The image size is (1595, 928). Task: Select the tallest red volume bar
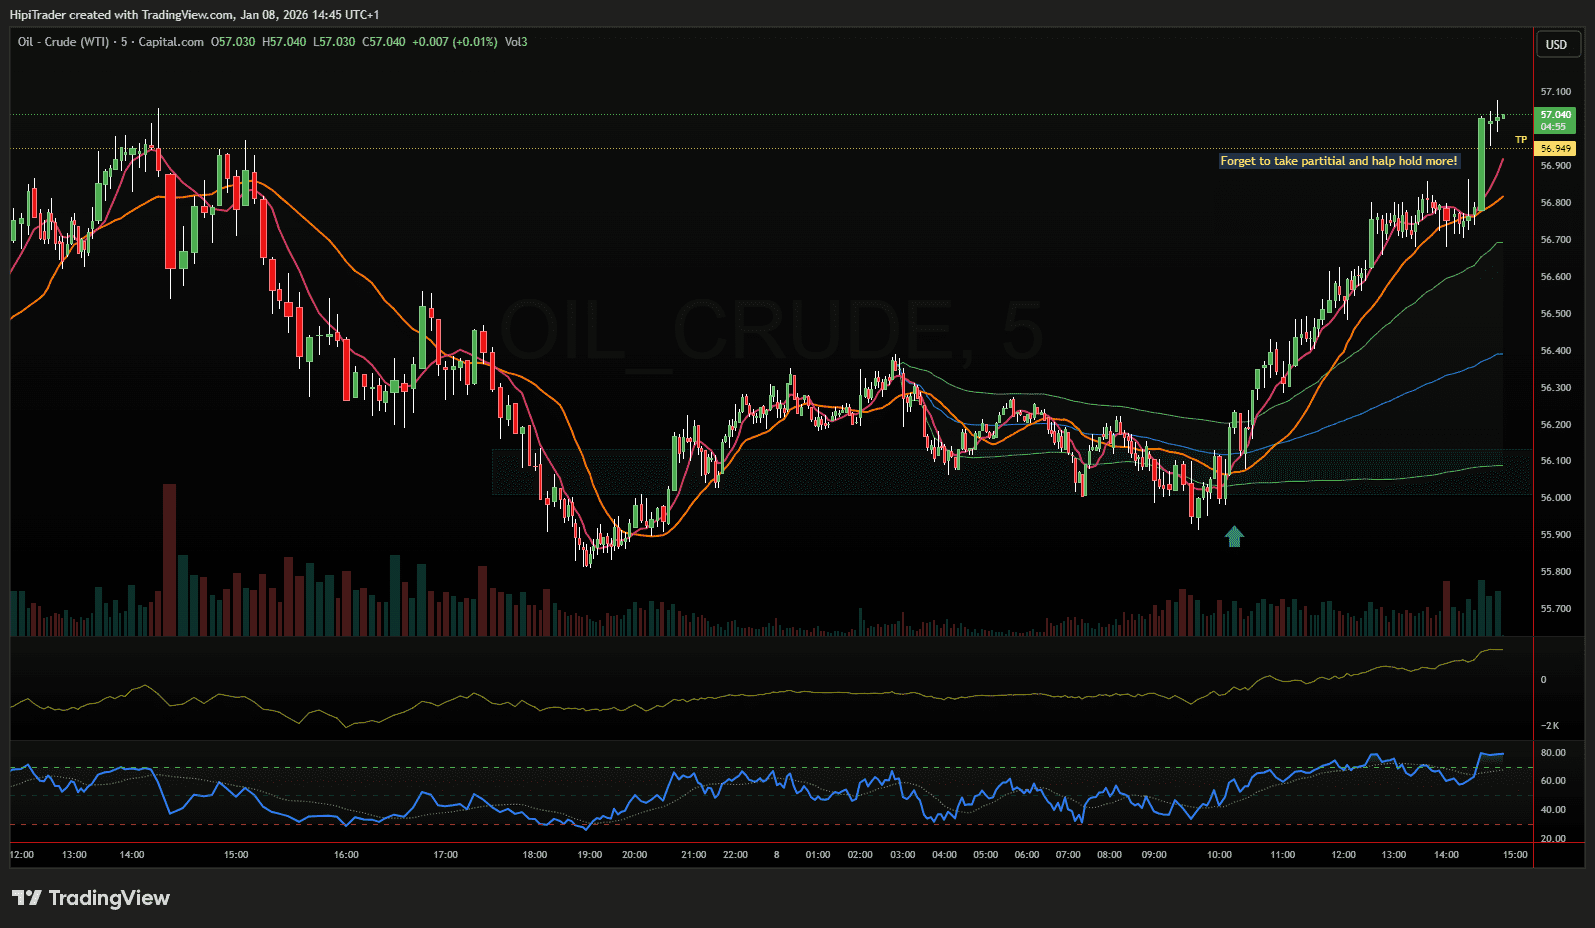click(169, 560)
